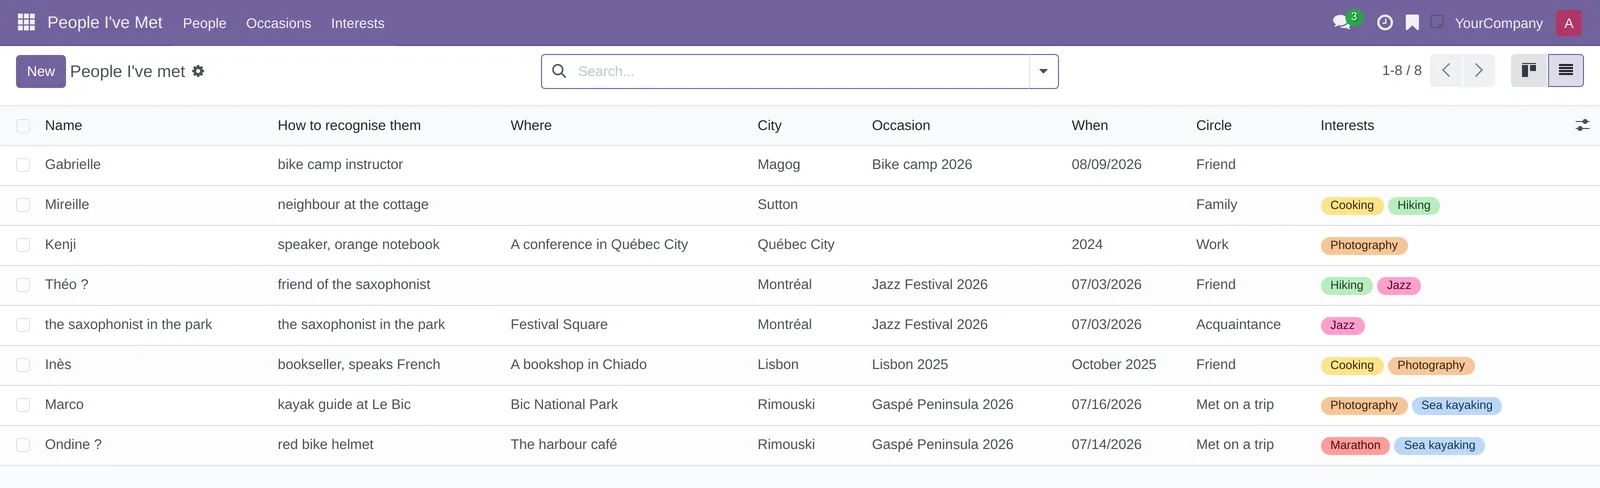Click 'bookseller, speaks French' cell
This screenshot has height=488, width=1600.
tap(359, 364)
